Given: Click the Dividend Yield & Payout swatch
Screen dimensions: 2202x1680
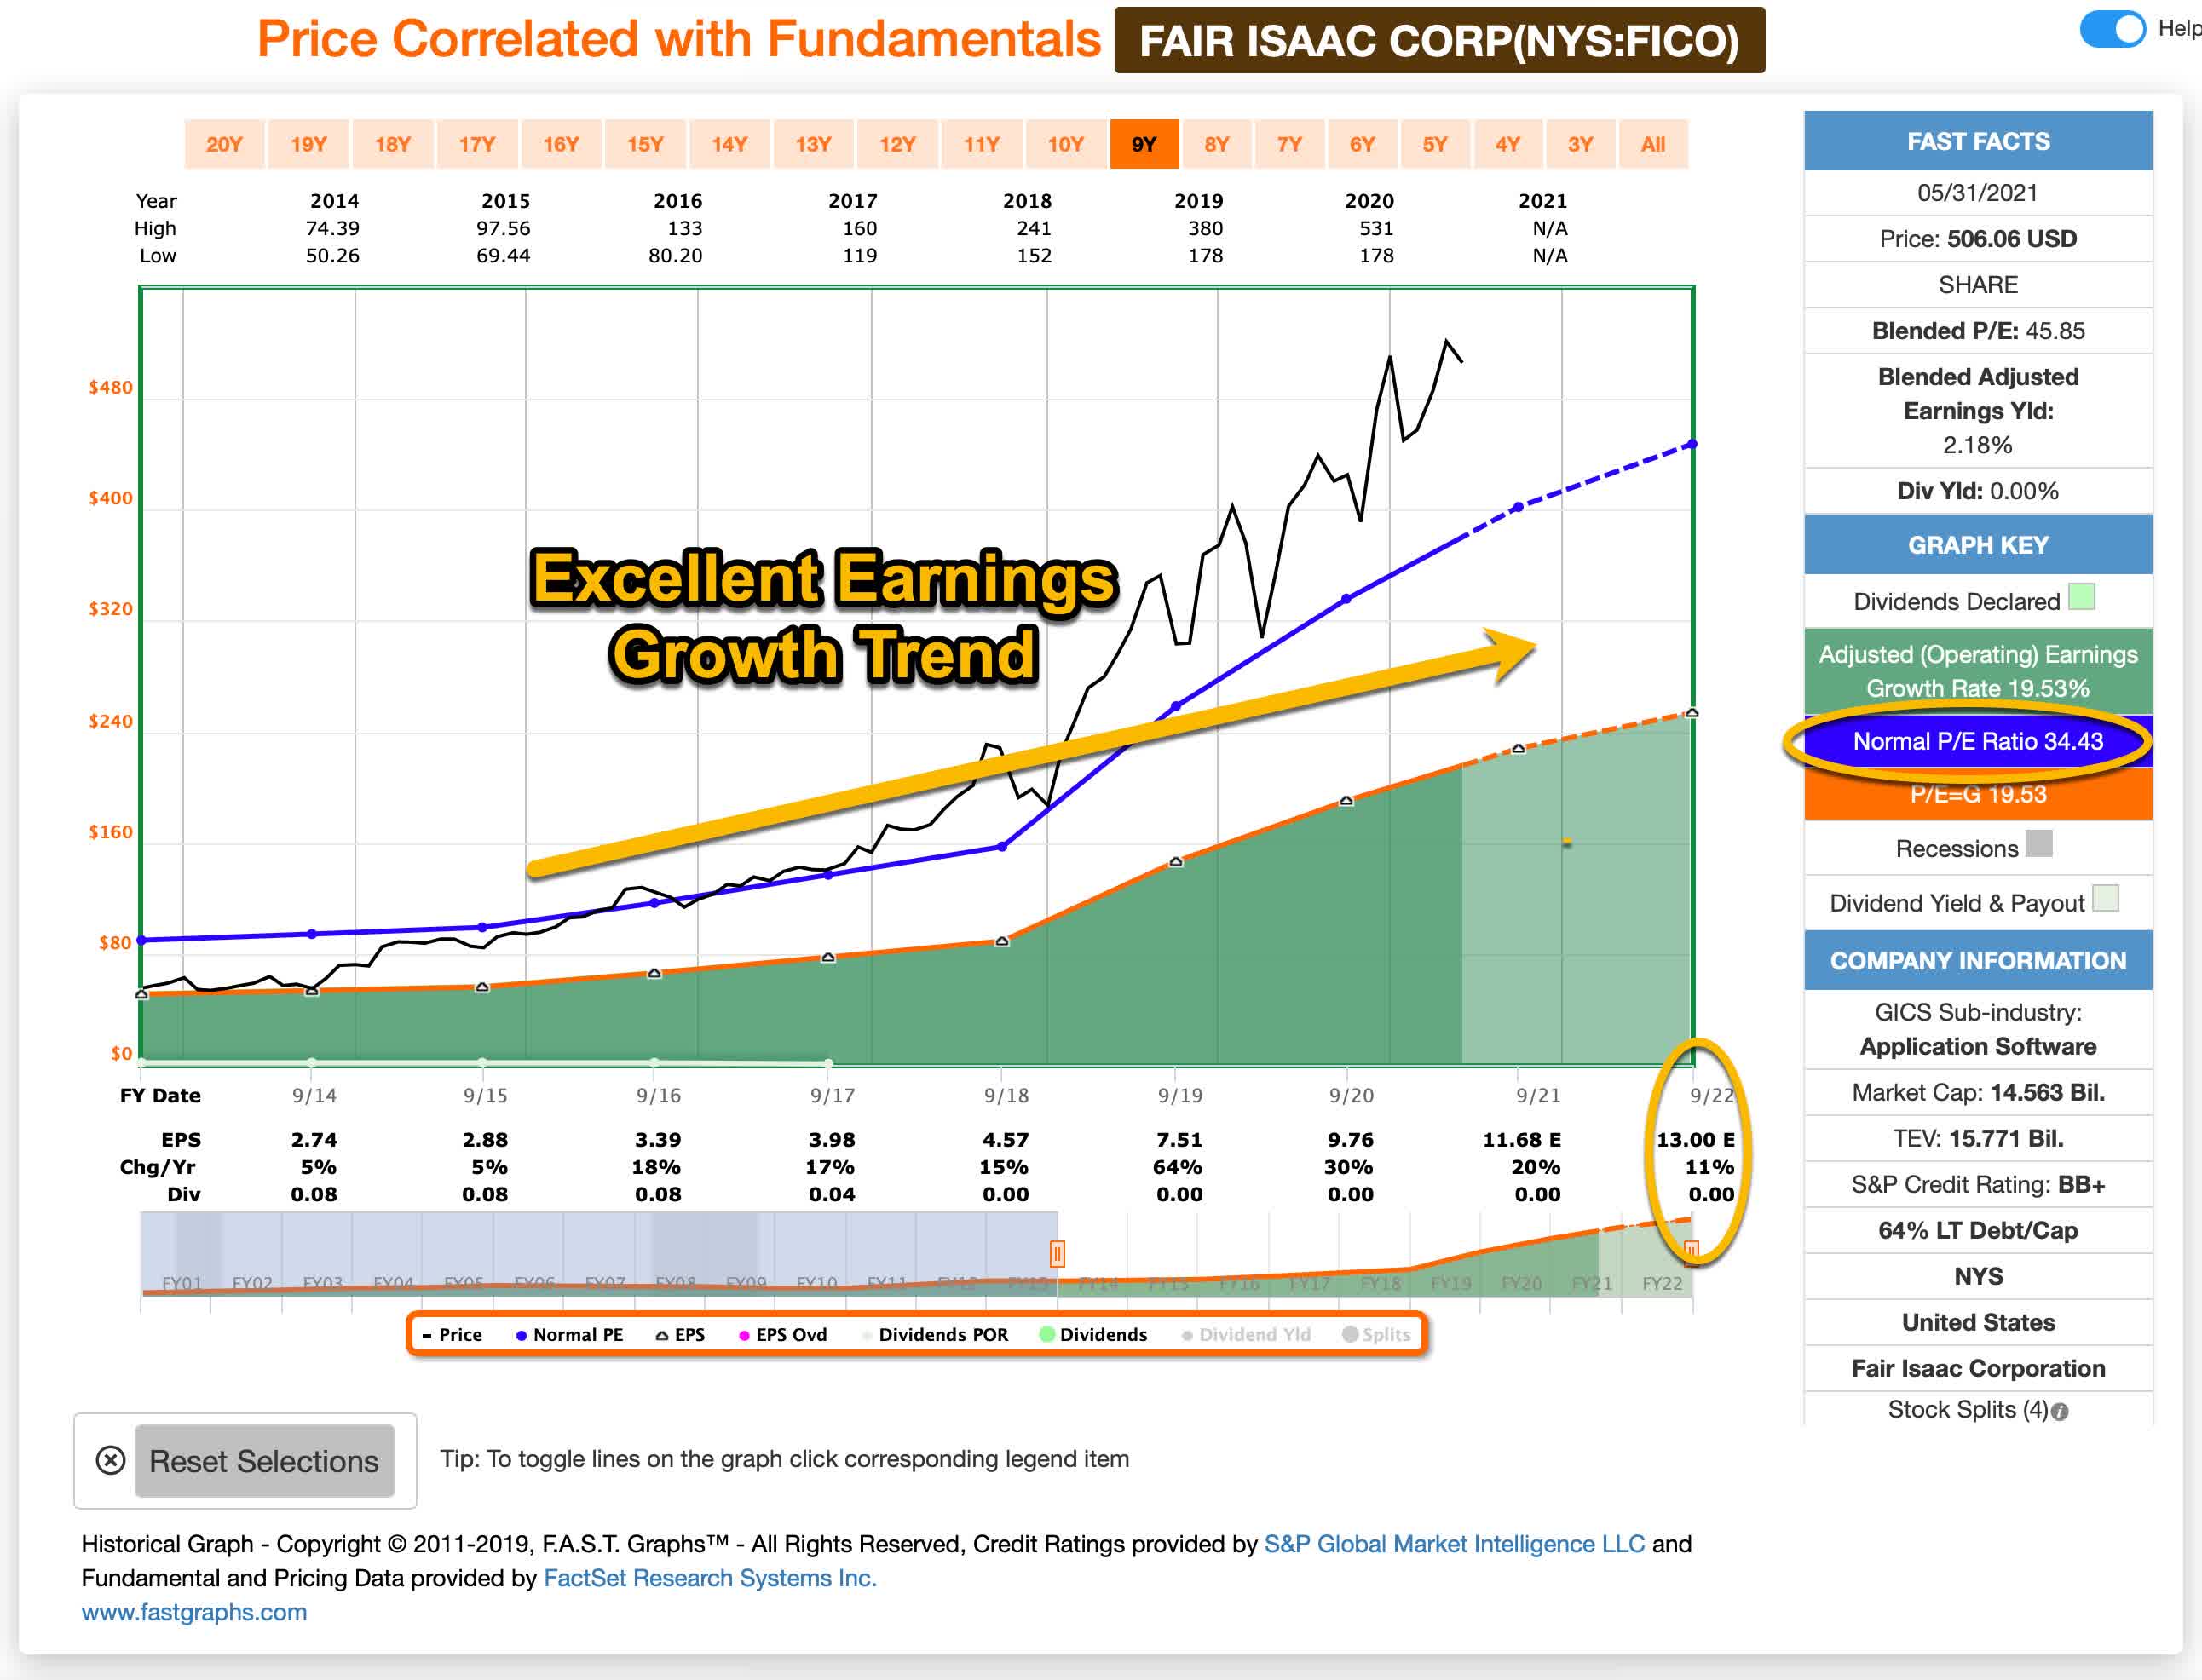Looking at the screenshot, I should (x=2105, y=898).
